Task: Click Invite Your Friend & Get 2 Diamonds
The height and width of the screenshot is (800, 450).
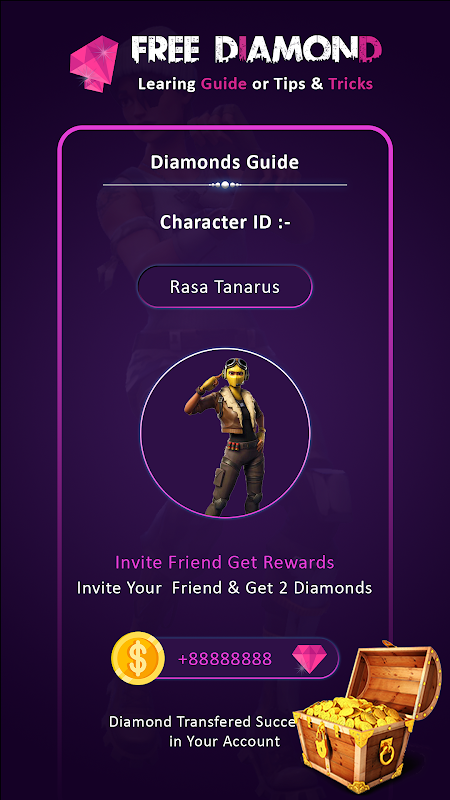Action: point(224,588)
